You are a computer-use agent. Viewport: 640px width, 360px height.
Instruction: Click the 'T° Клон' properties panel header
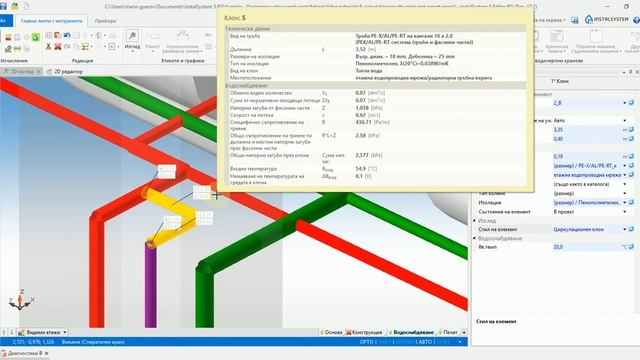click(x=560, y=81)
